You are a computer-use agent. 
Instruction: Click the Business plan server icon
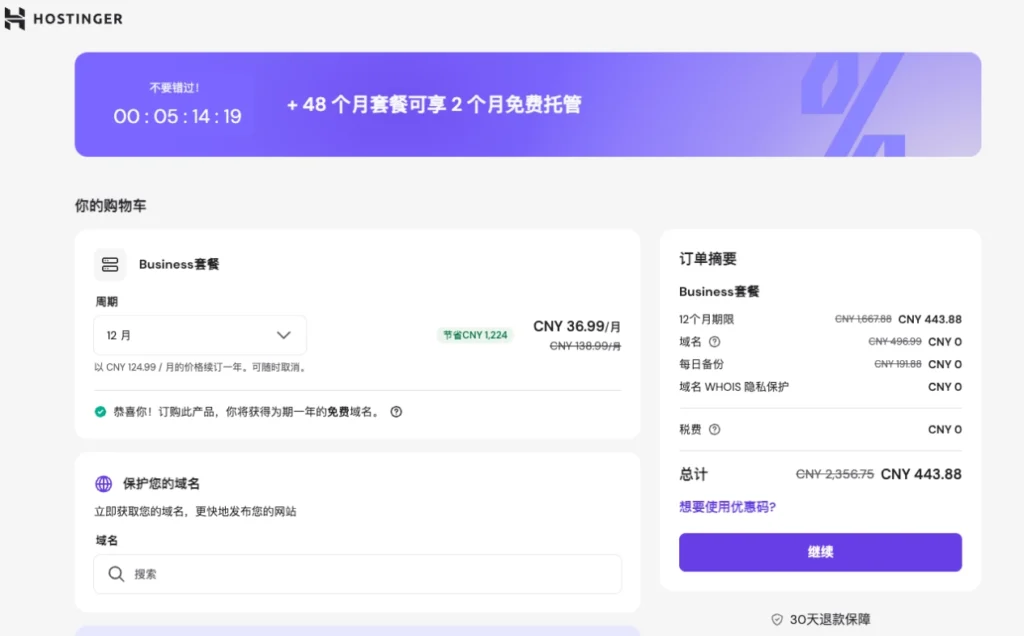click(110, 264)
